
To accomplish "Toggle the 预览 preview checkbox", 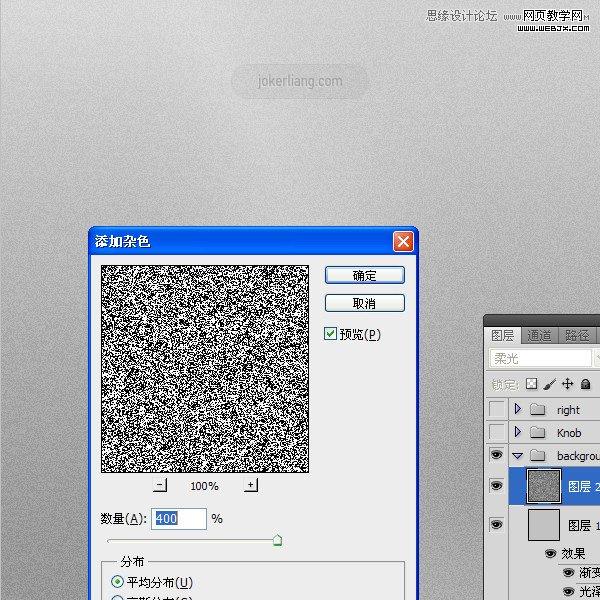I will click(331, 334).
